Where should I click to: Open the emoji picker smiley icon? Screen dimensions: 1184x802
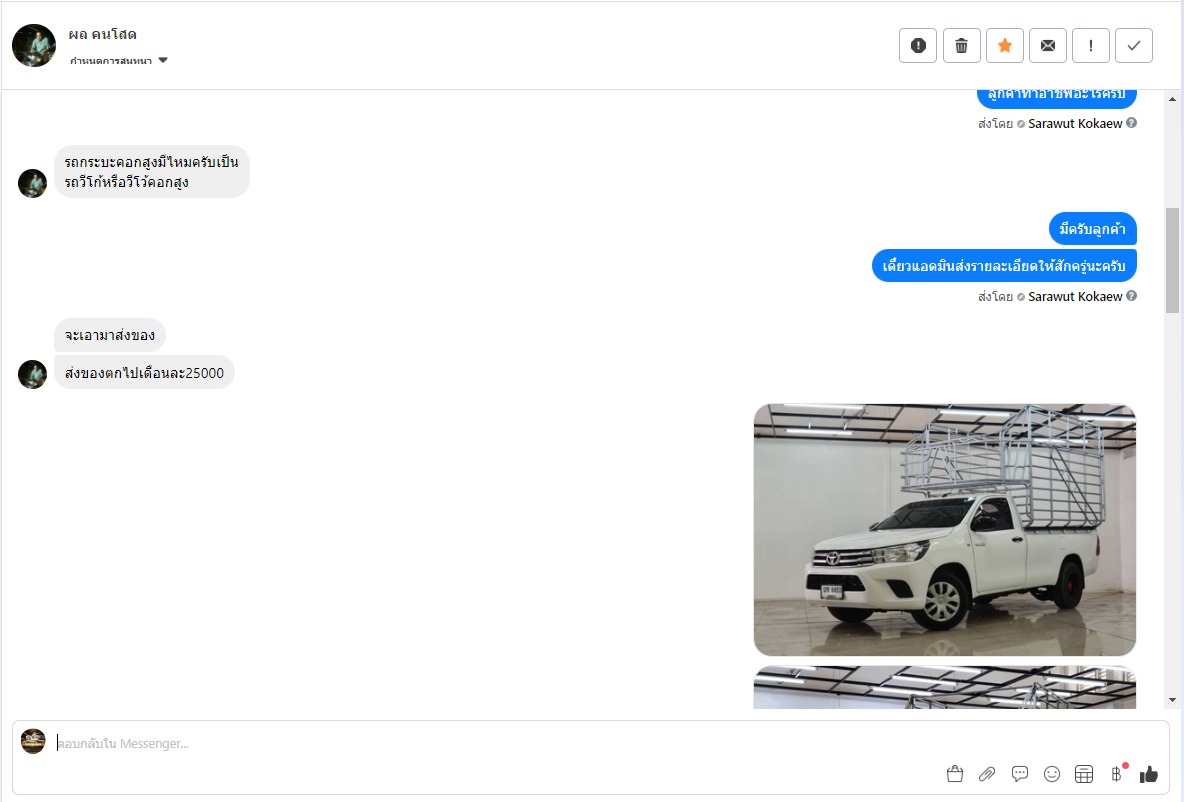coord(1052,773)
